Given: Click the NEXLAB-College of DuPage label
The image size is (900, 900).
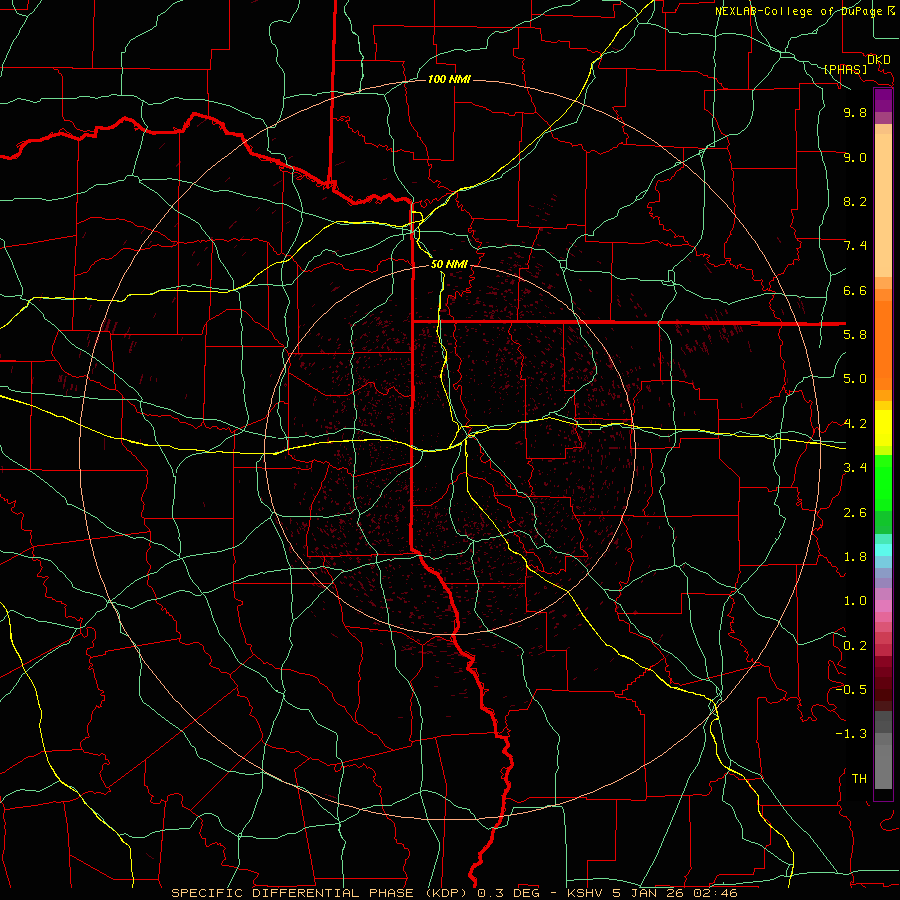Looking at the screenshot, I should [799, 11].
